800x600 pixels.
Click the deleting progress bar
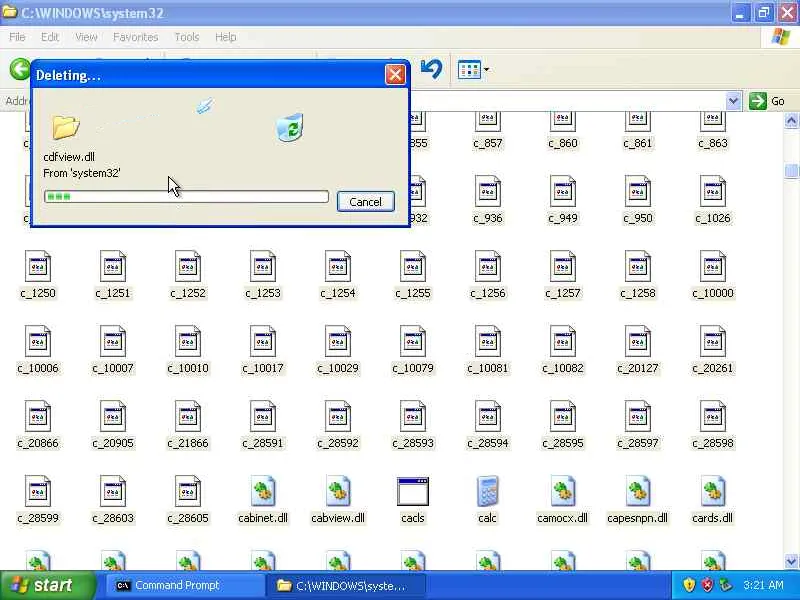pos(186,196)
